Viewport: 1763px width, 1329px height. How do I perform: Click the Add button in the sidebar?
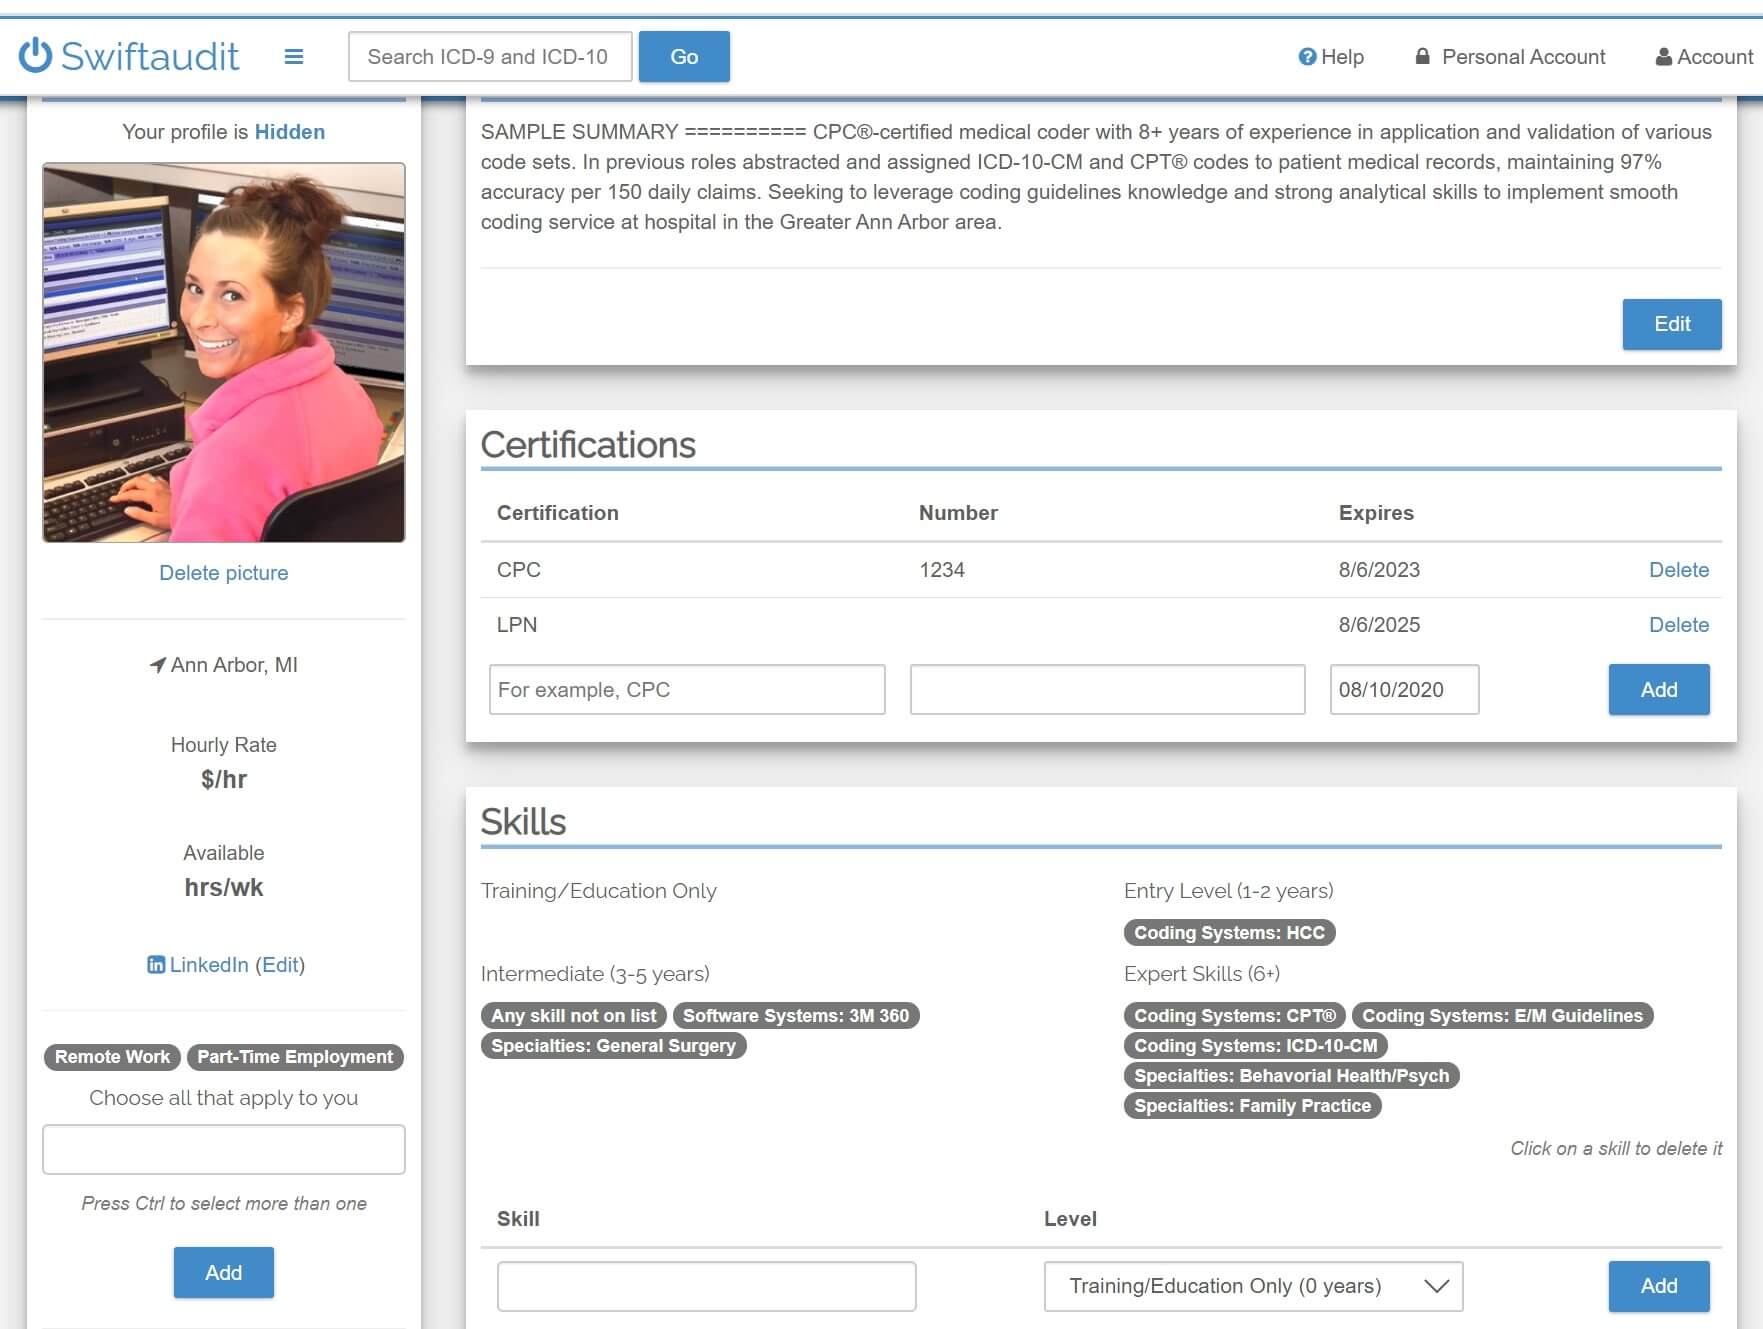pos(224,1273)
